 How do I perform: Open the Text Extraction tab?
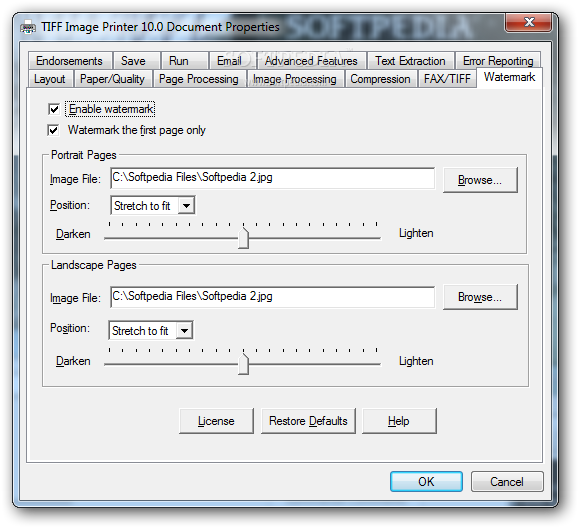coord(410,61)
